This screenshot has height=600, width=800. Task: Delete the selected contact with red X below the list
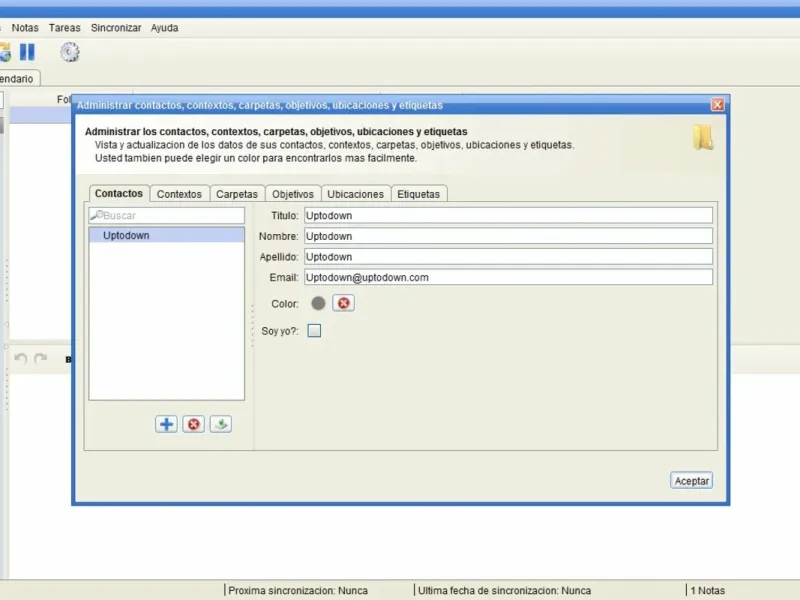[x=193, y=424]
